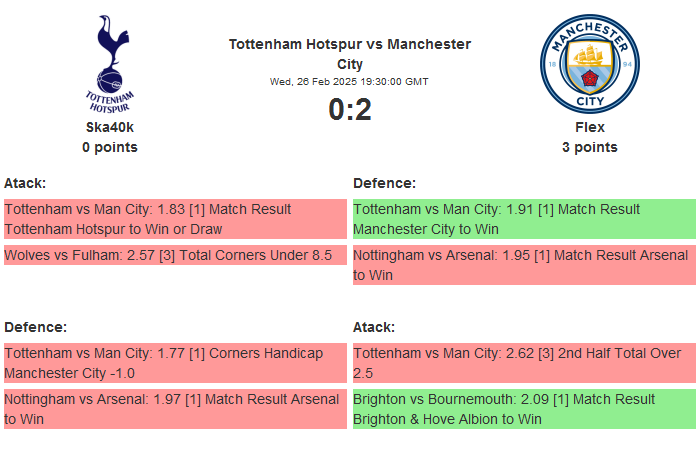Image resolution: width=700 pixels, height=460 pixels.
Task: Click the 0:2 match score
Action: coord(350,109)
